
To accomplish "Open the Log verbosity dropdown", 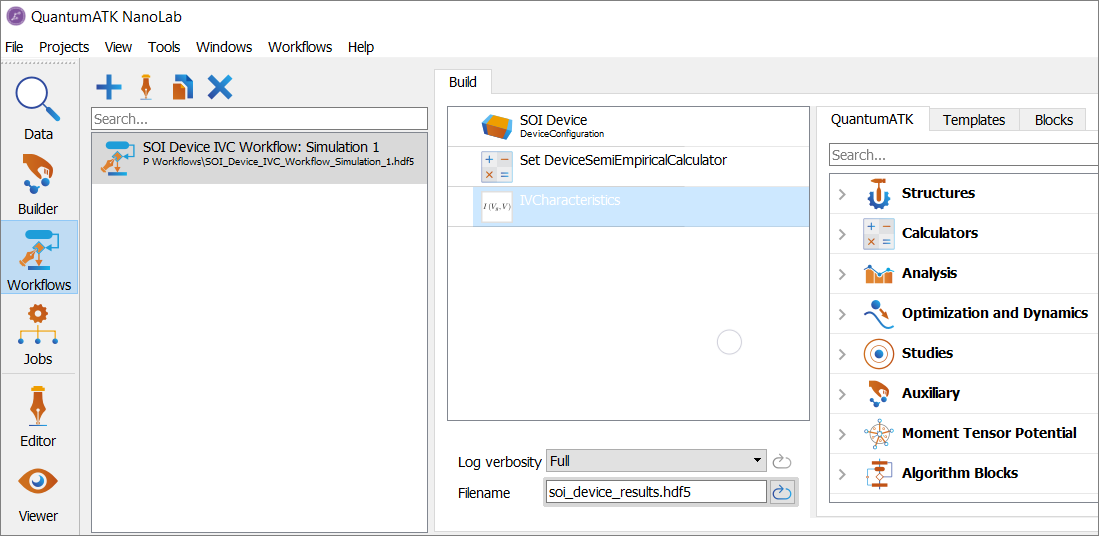I will [x=656, y=461].
